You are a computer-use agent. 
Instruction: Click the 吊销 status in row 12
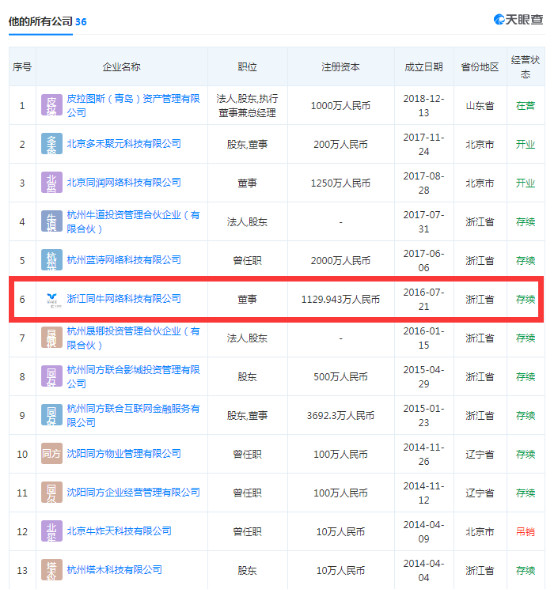pyautogui.click(x=525, y=532)
